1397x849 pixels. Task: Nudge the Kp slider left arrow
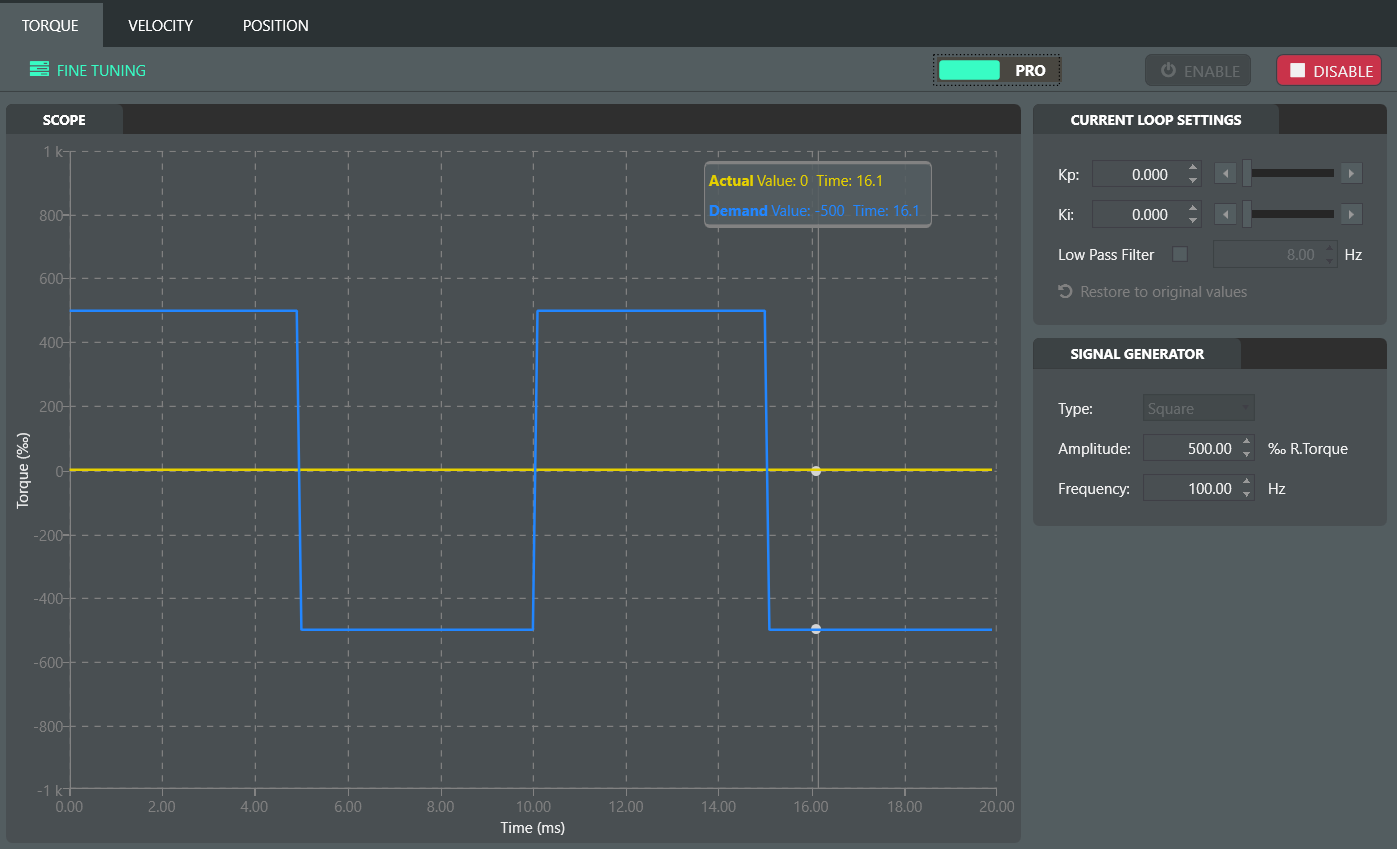tap(1225, 174)
